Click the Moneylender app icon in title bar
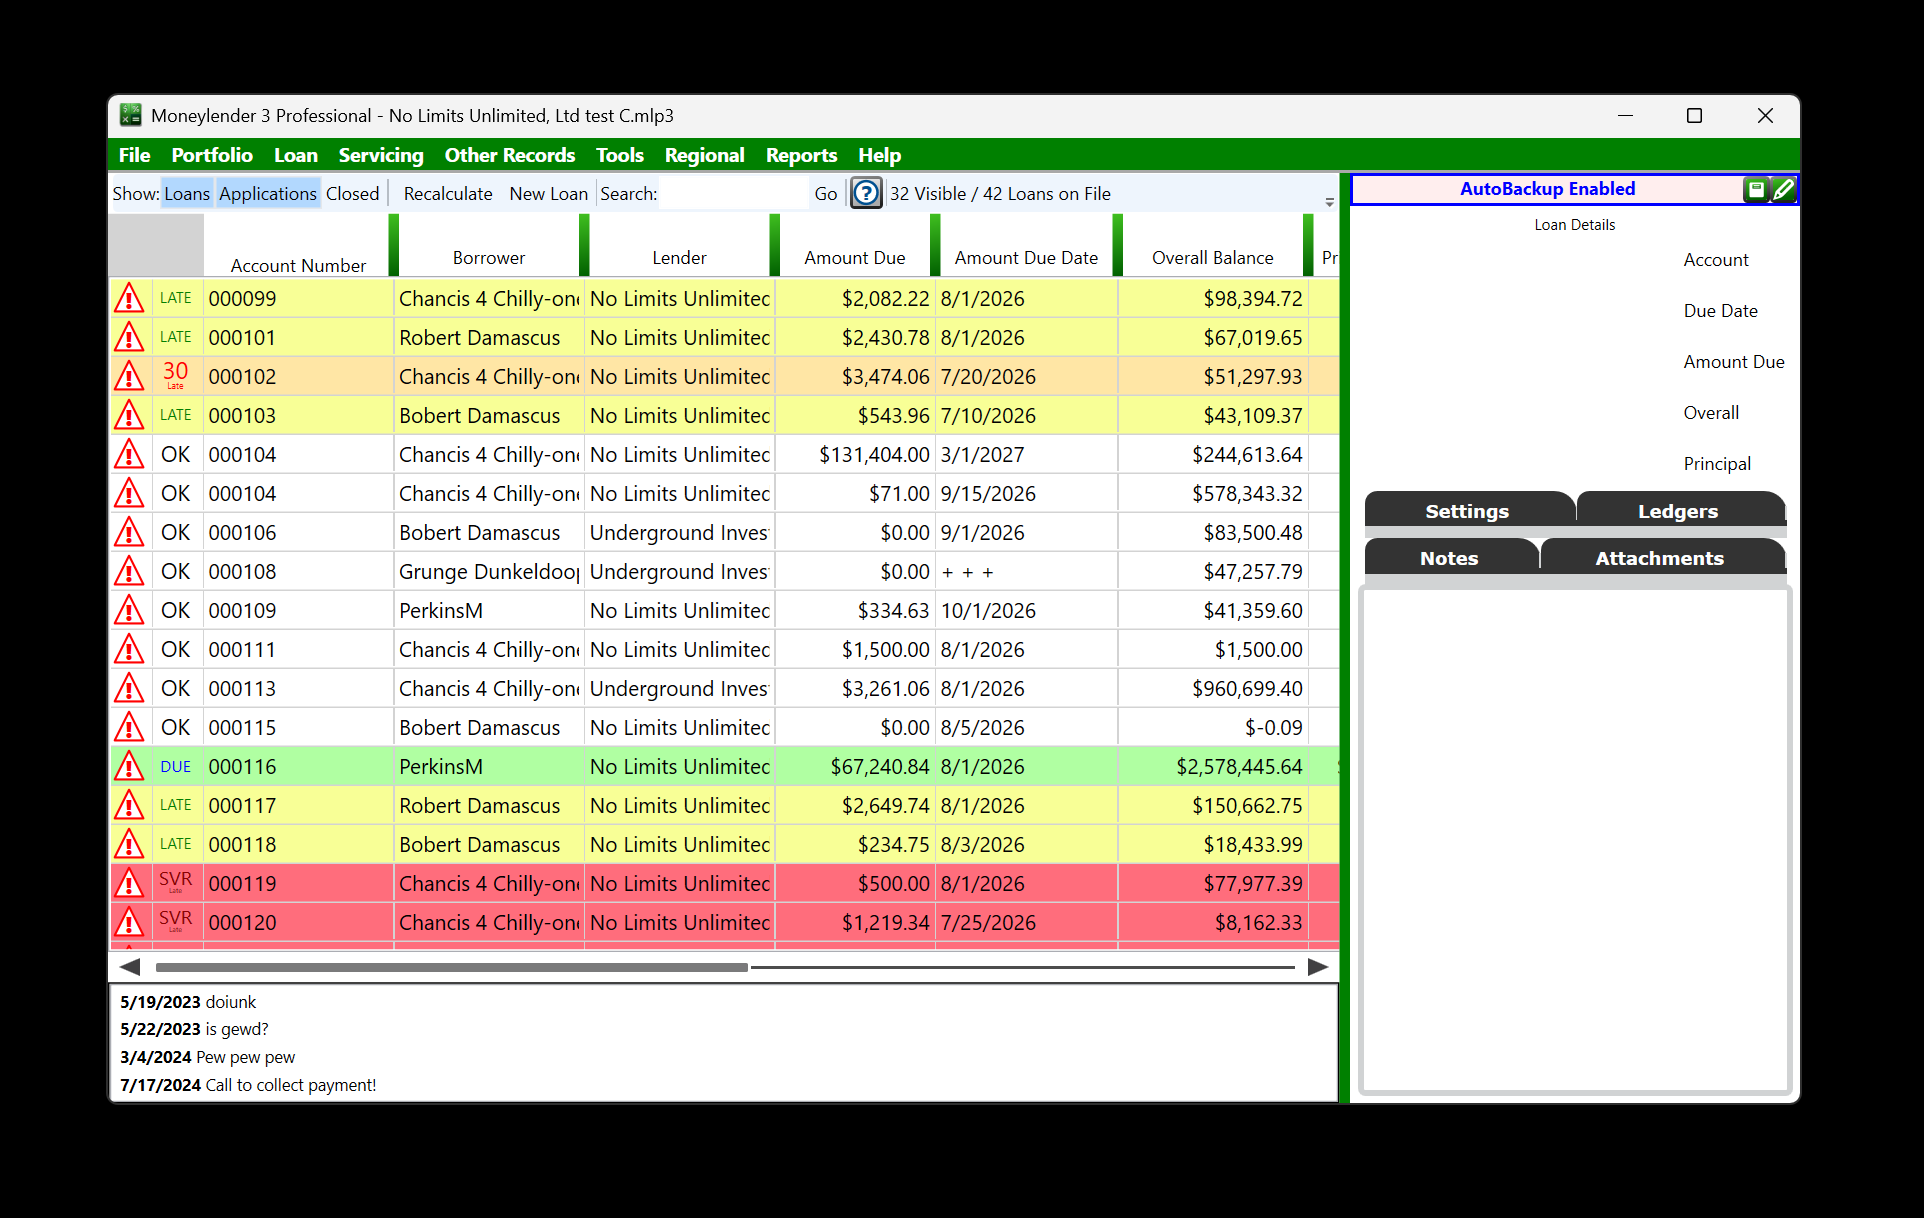This screenshot has width=1924, height=1218. (130, 115)
